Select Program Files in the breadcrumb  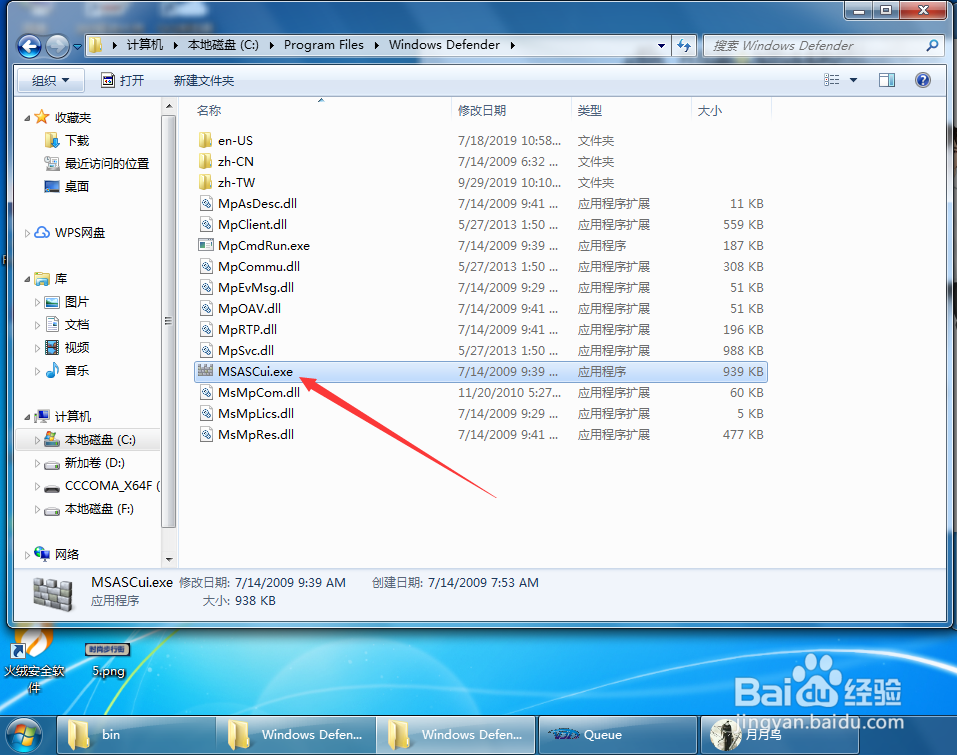323,45
